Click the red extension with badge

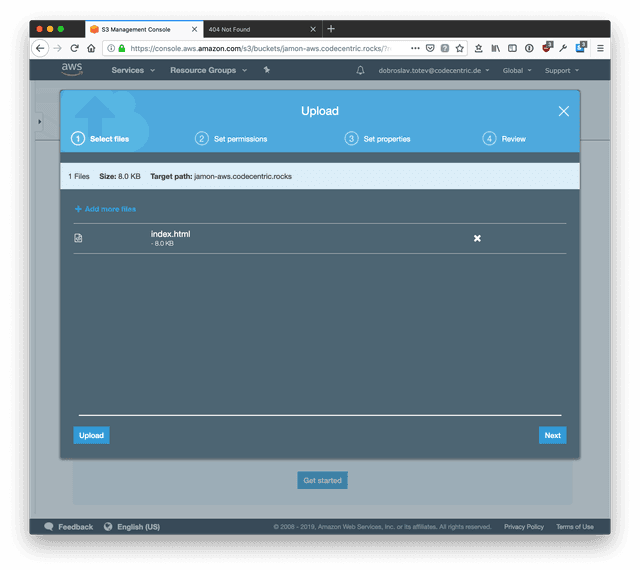pyautogui.click(x=547, y=47)
